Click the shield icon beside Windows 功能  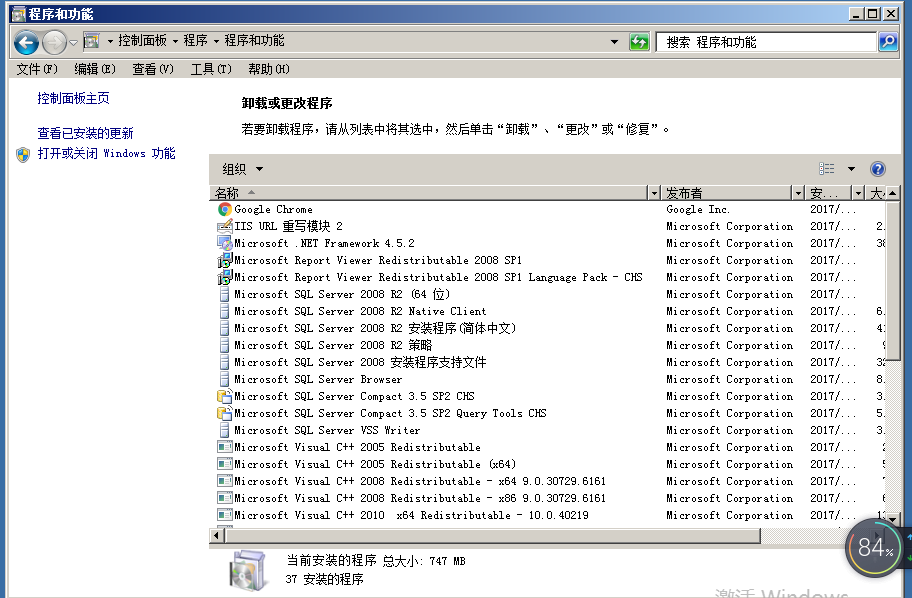click(23, 154)
